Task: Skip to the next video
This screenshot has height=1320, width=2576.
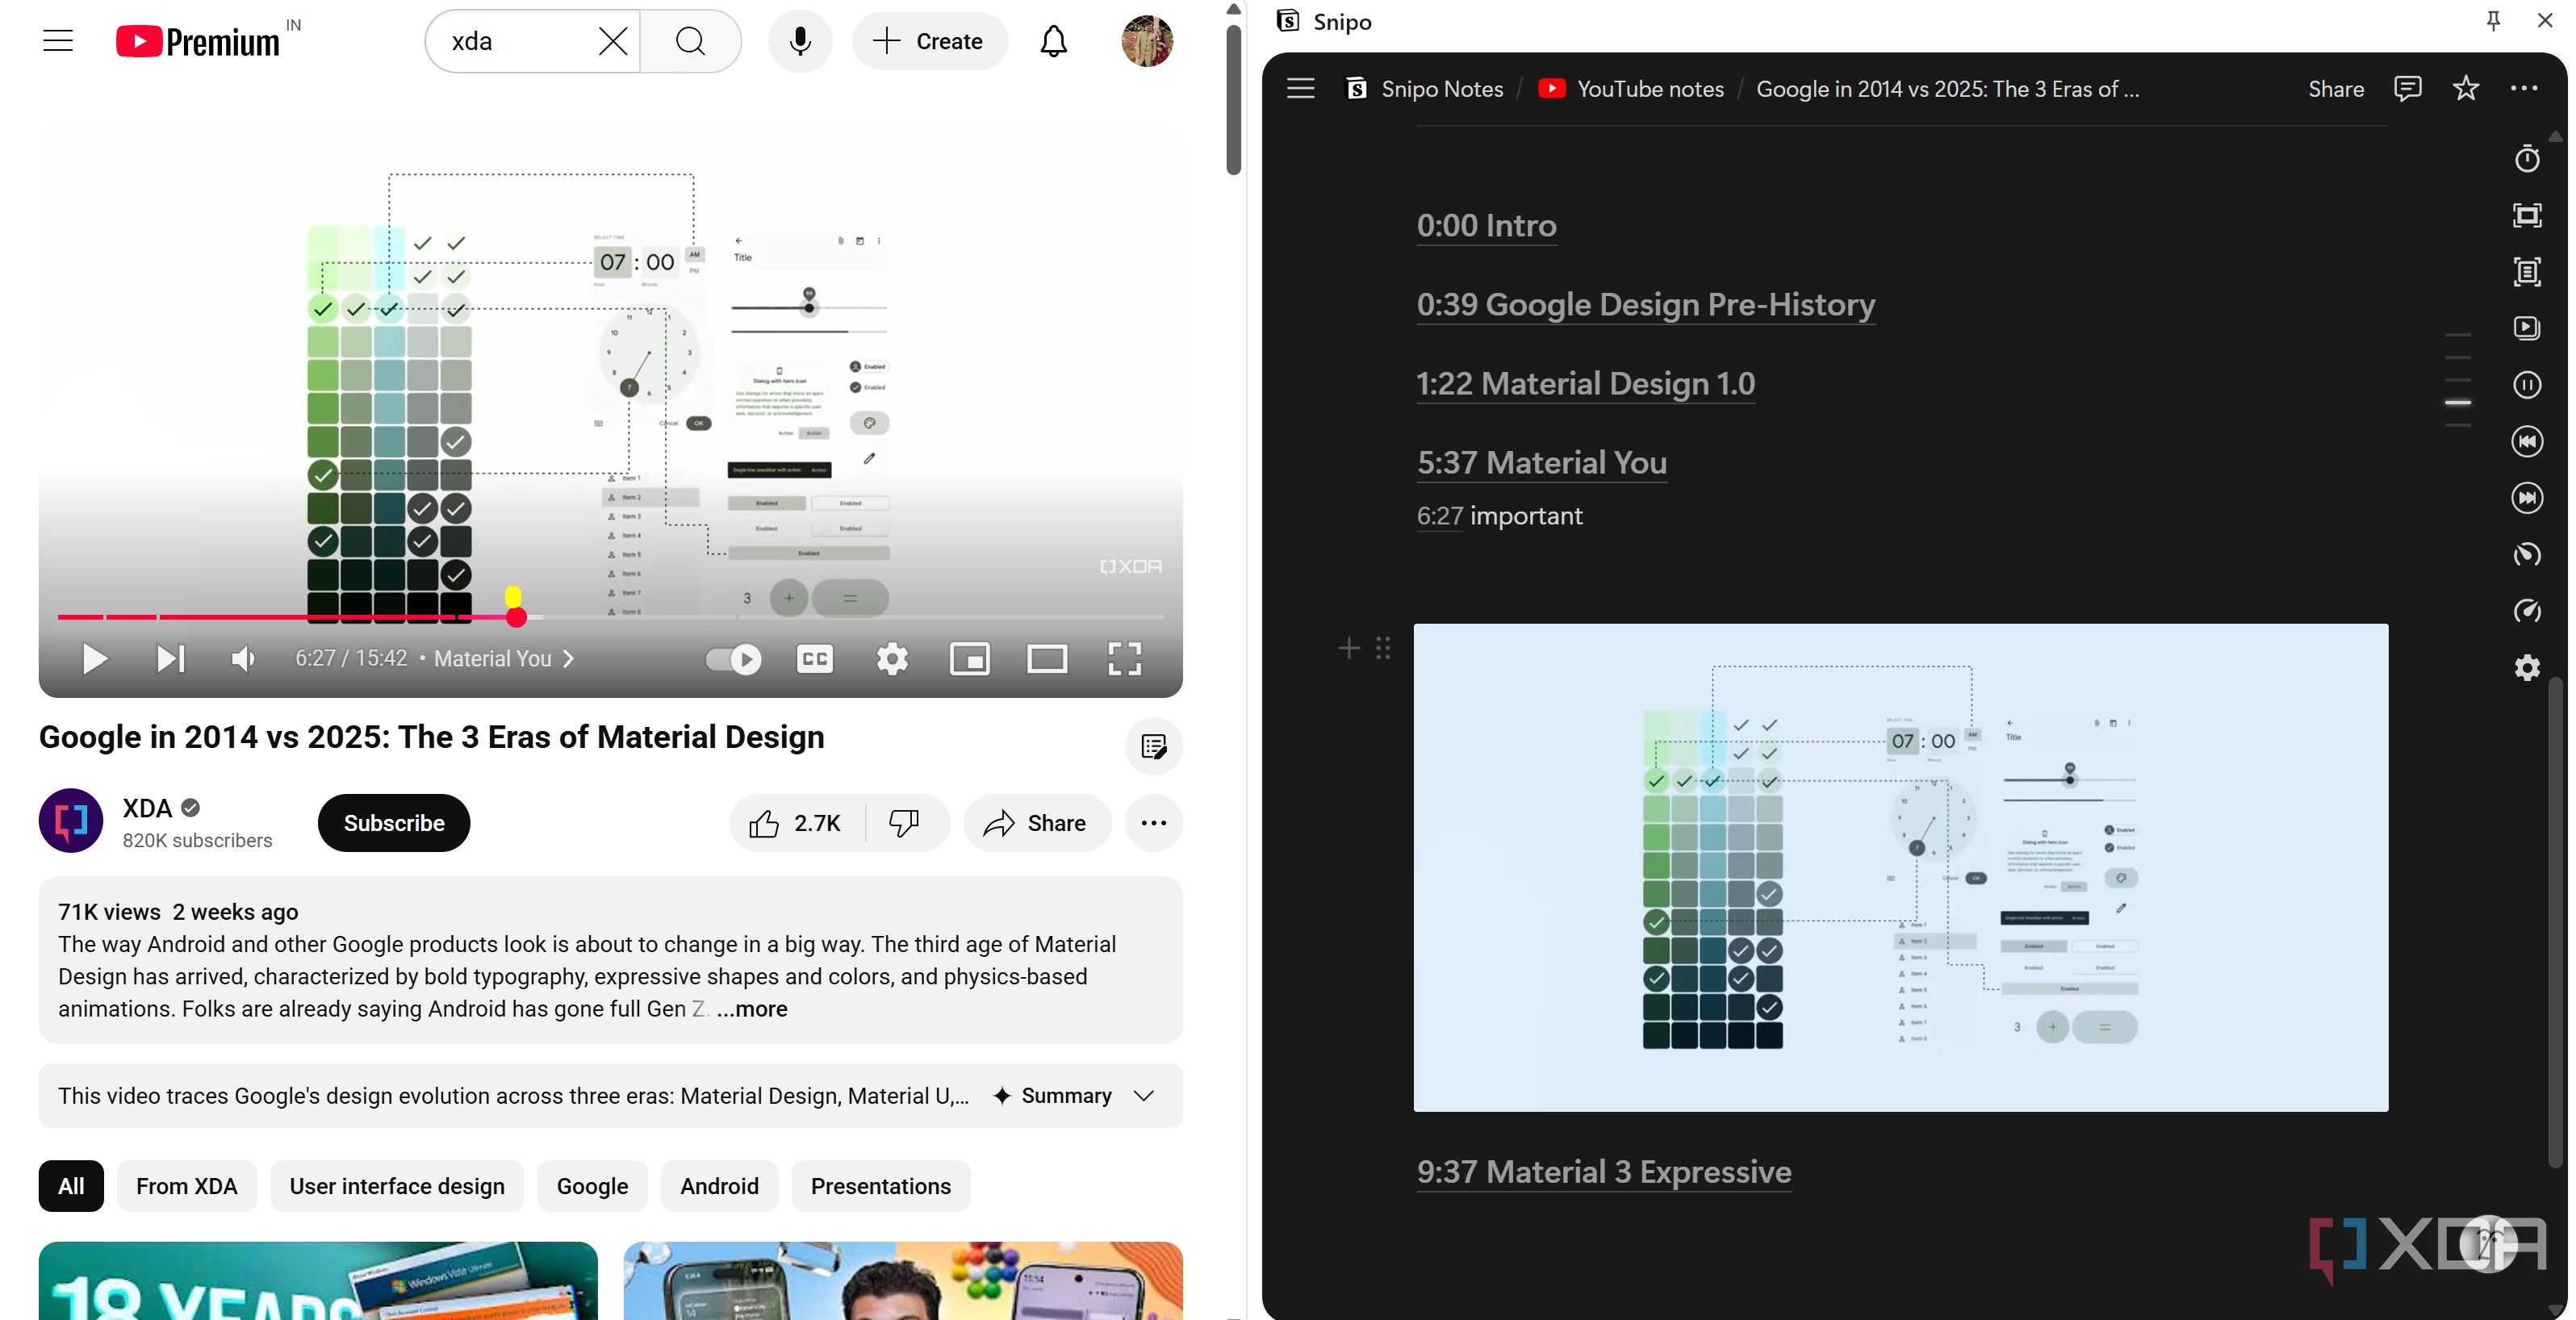Action: (x=170, y=659)
